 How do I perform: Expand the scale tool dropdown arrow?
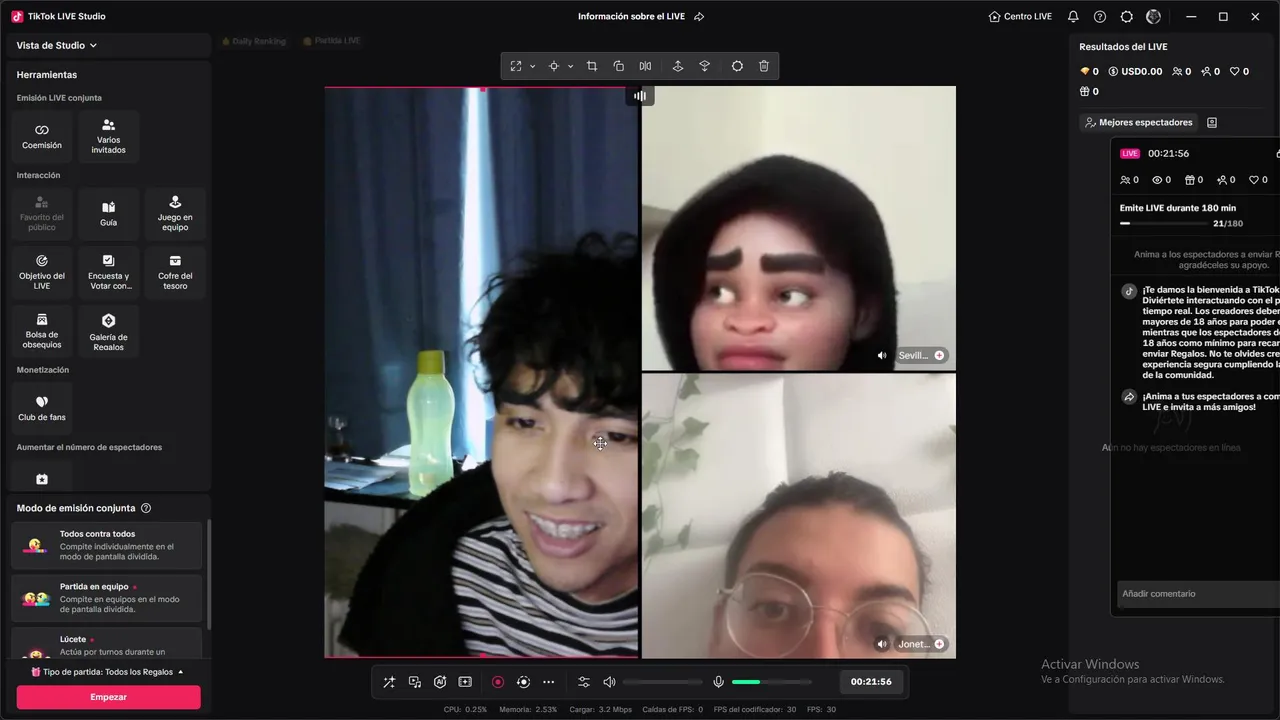coord(532,66)
